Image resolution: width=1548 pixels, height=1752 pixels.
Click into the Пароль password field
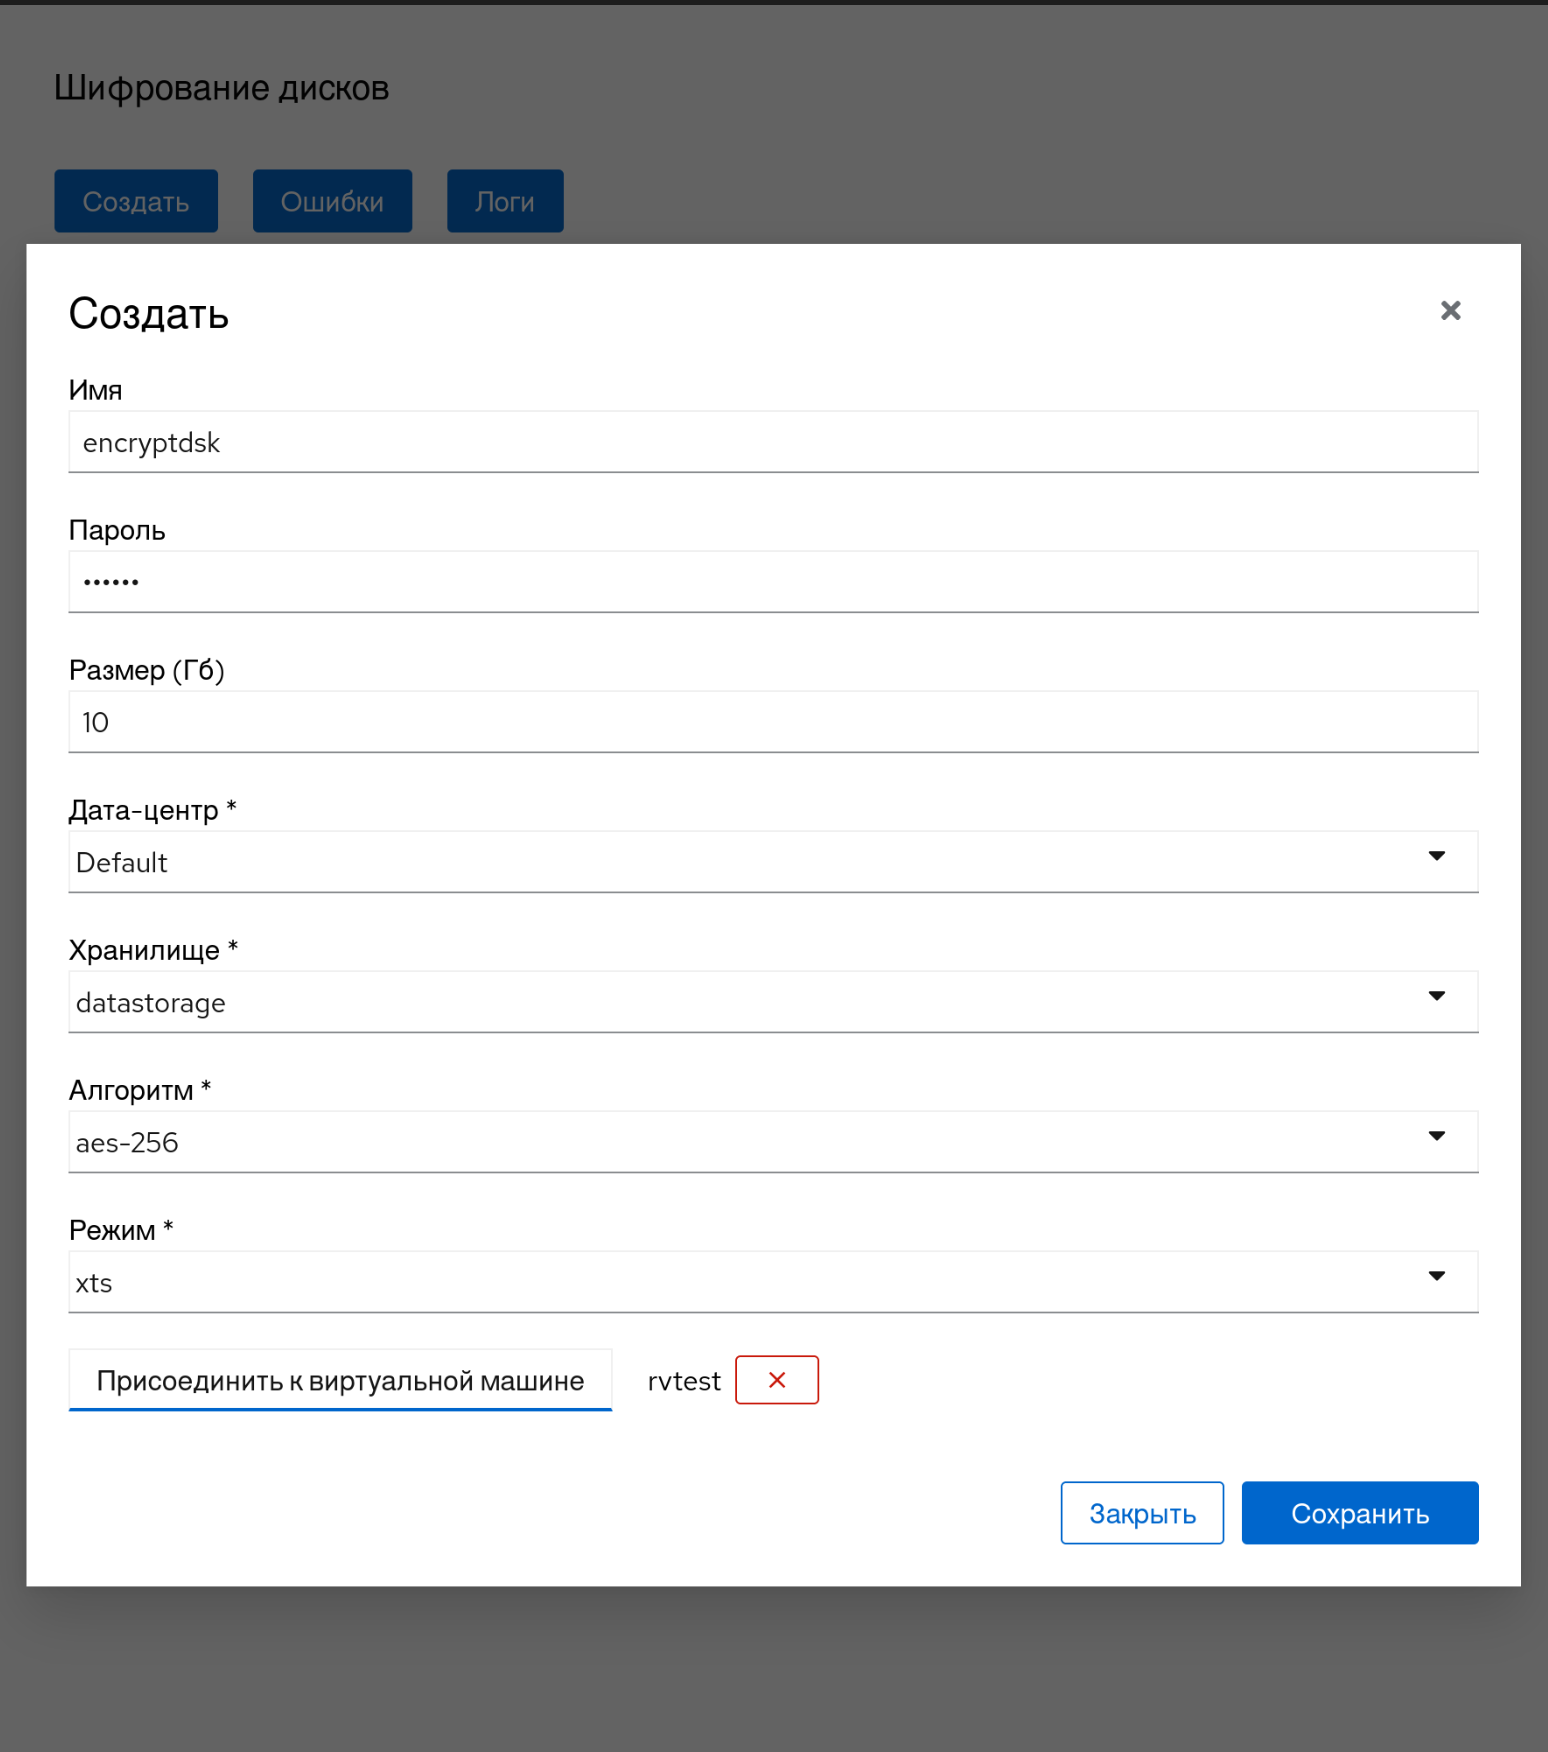click(x=772, y=582)
